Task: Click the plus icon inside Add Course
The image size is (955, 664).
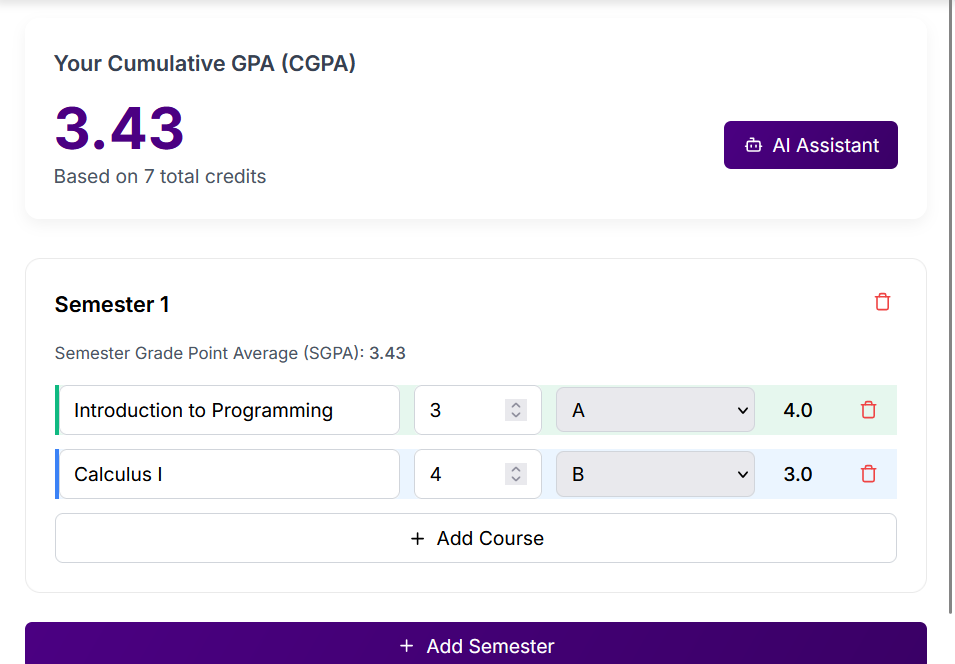Action: [x=418, y=538]
